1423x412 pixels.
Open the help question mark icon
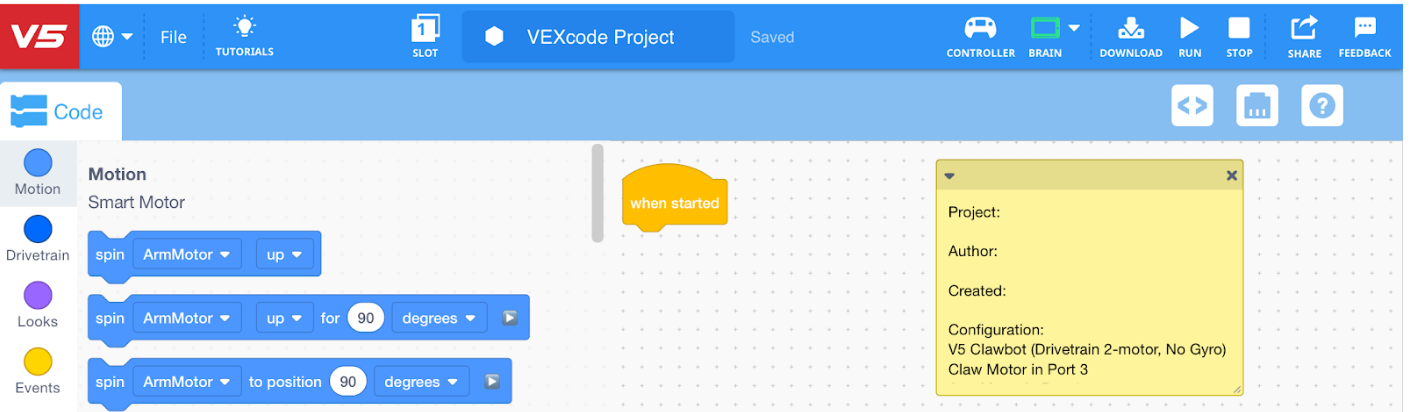[x=1322, y=105]
